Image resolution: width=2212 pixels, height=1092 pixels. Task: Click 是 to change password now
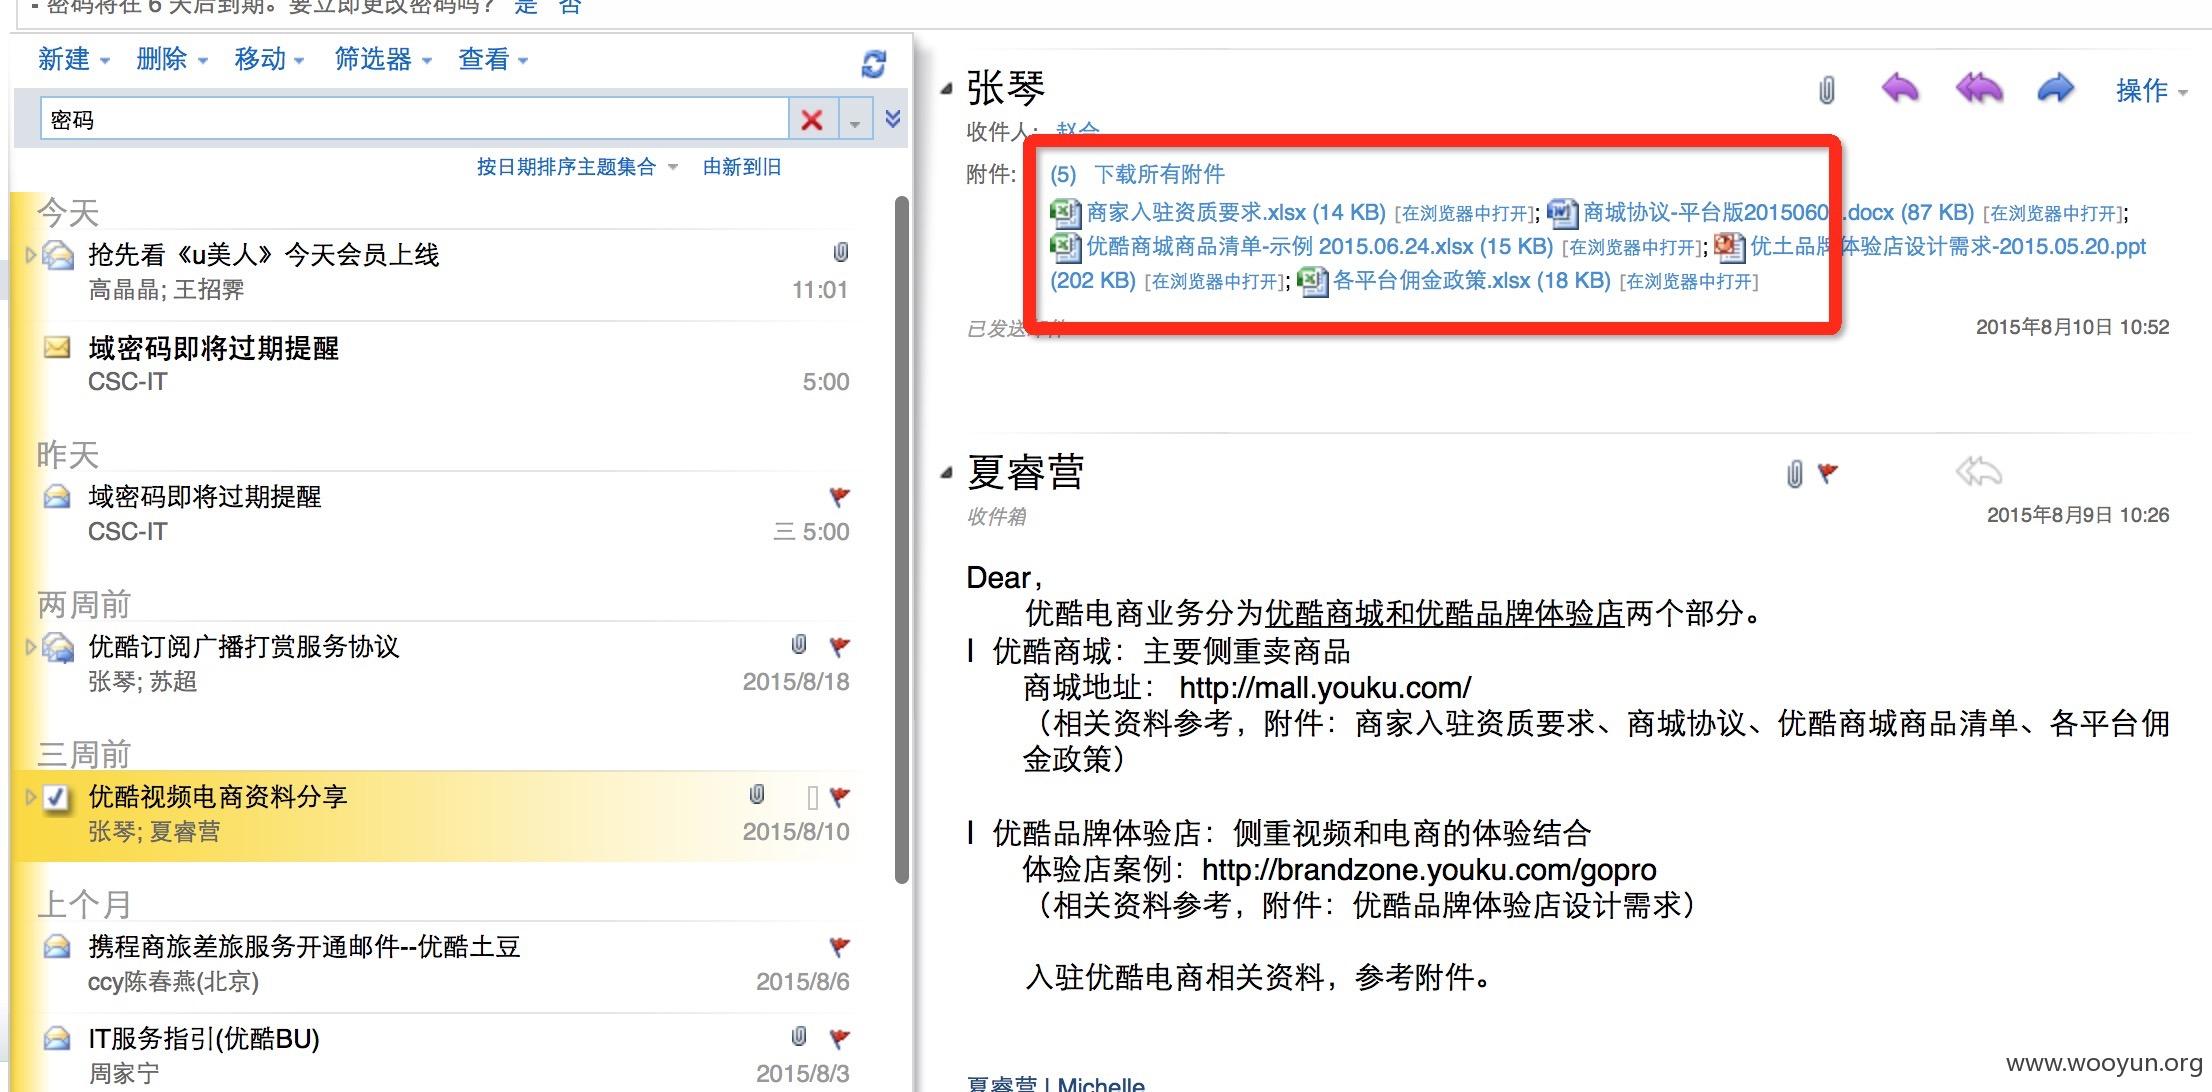[x=526, y=6]
